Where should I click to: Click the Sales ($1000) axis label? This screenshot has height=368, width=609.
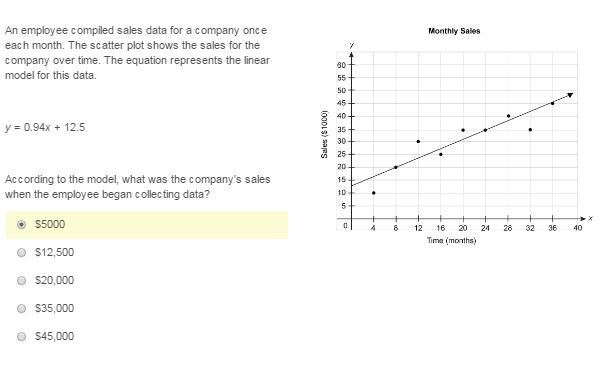pos(324,134)
